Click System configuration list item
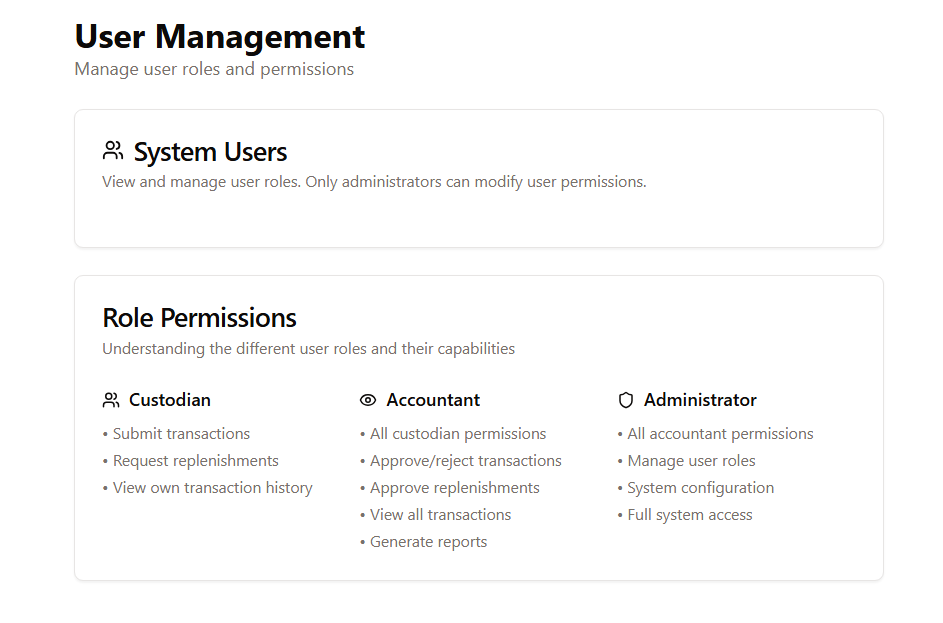The height and width of the screenshot is (623, 943). (700, 488)
